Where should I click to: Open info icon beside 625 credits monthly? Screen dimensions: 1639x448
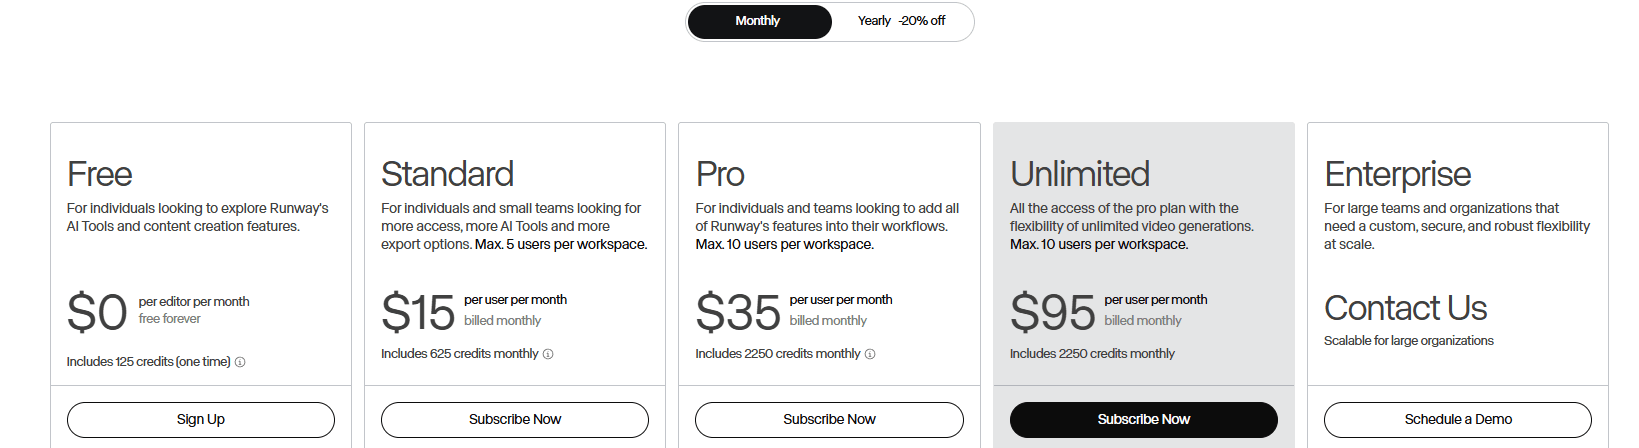(548, 354)
